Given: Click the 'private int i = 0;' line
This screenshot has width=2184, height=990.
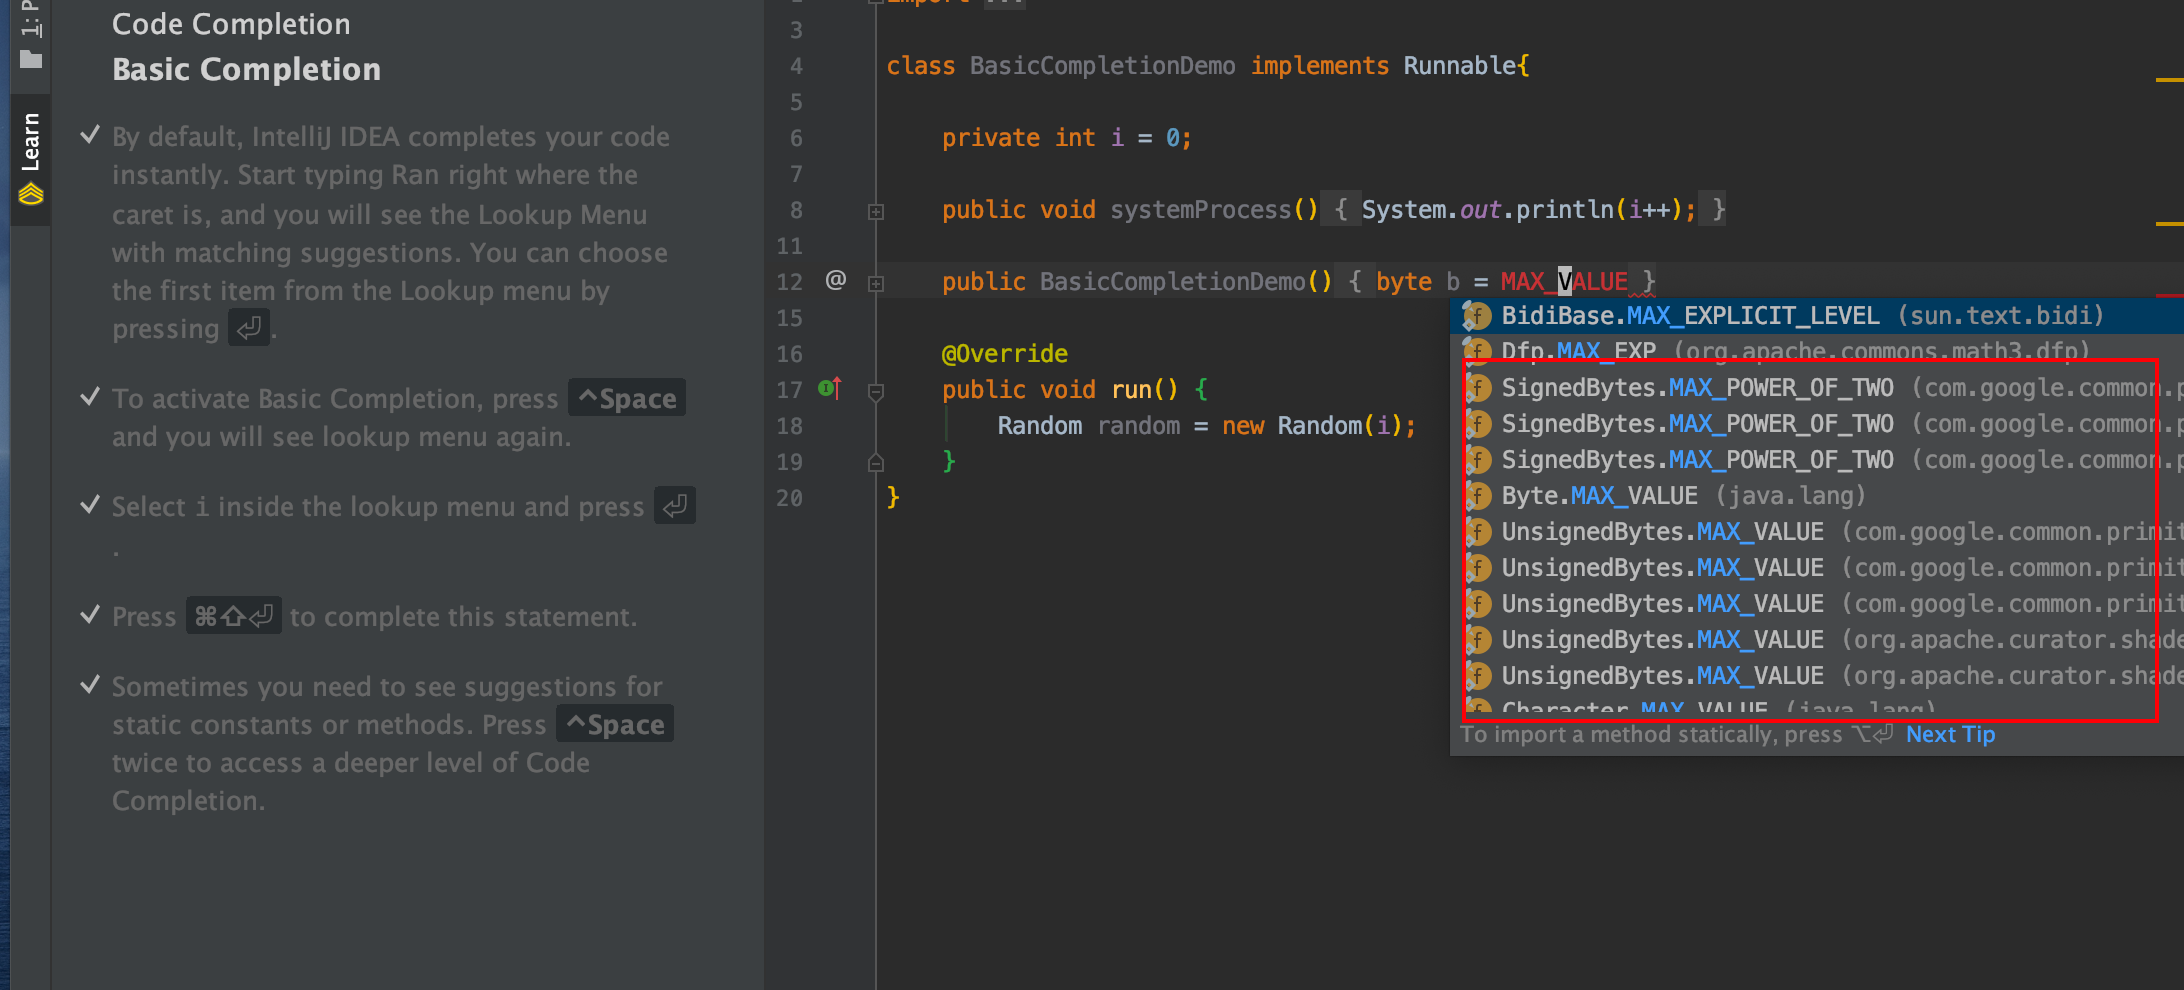Looking at the screenshot, I should [x=1066, y=138].
